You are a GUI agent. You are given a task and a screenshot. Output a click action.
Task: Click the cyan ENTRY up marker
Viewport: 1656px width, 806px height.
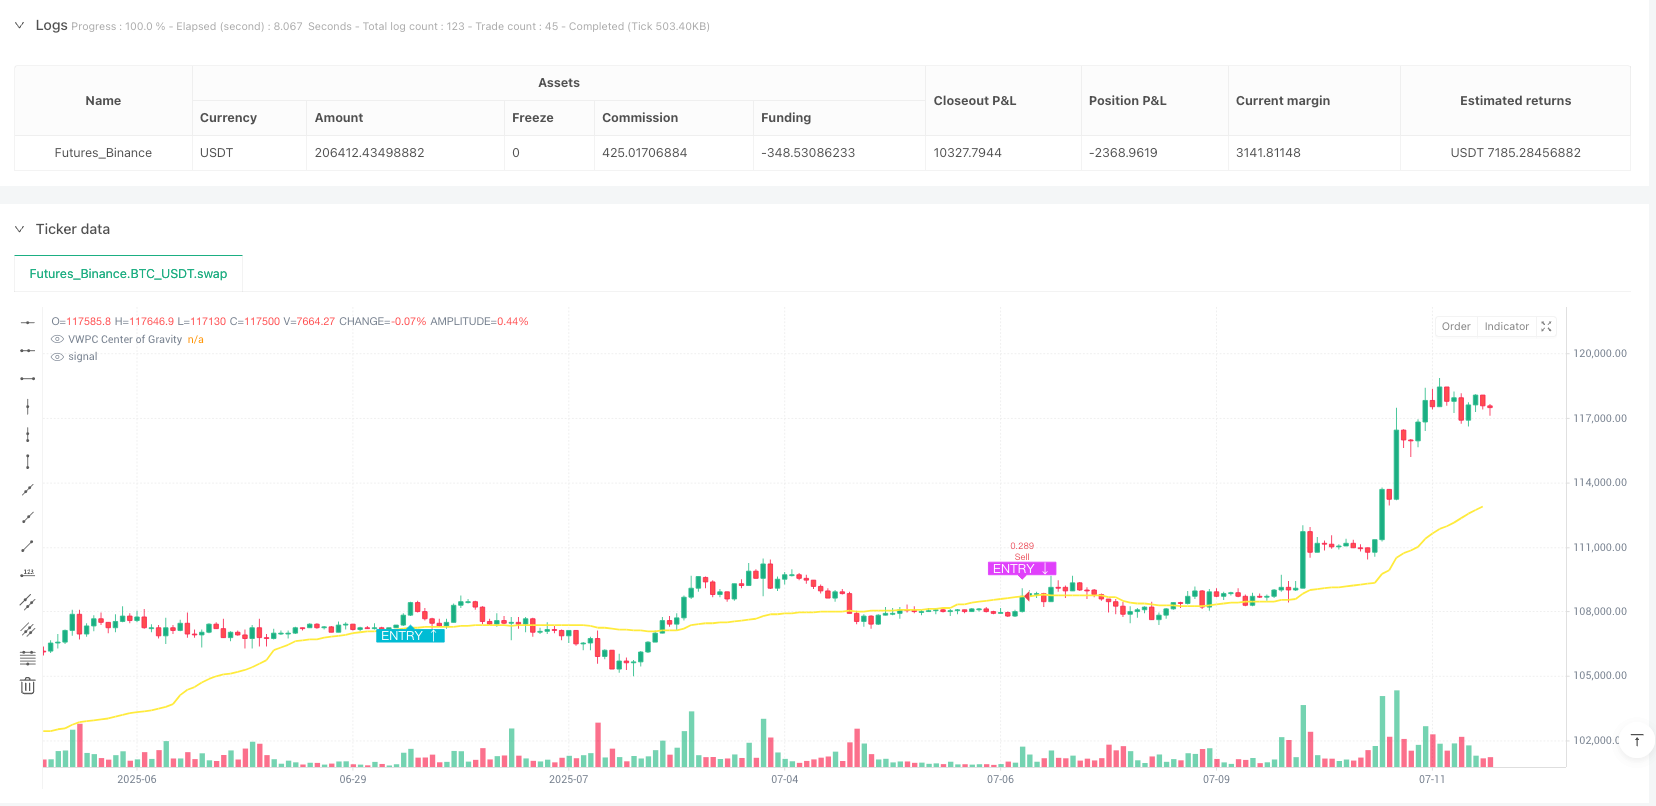pyautogui.click(x=410, y=636)
